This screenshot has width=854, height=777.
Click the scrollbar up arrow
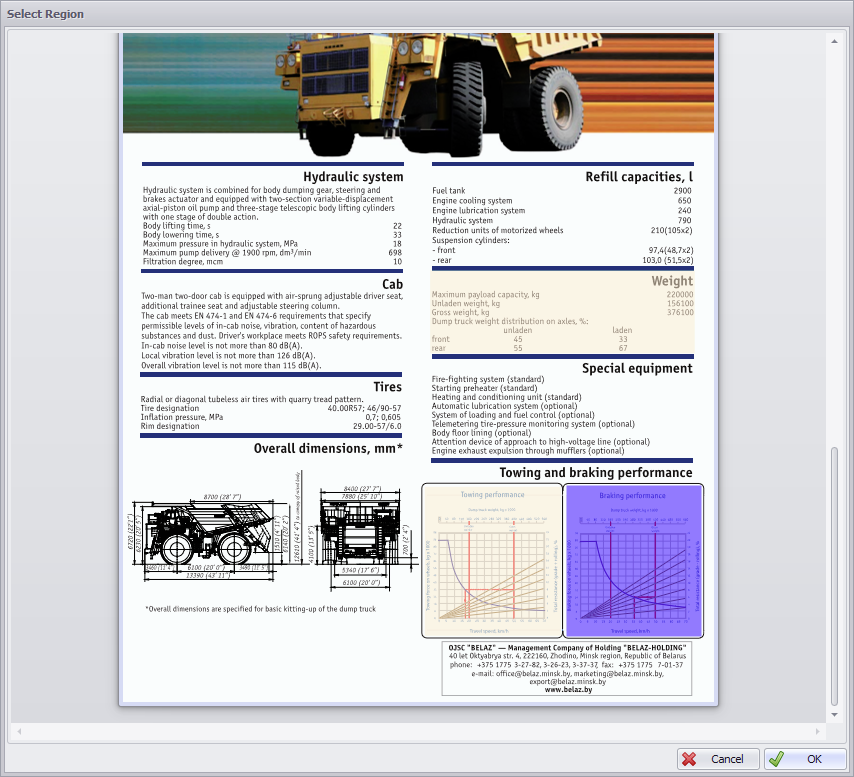[x=833, y=41]
